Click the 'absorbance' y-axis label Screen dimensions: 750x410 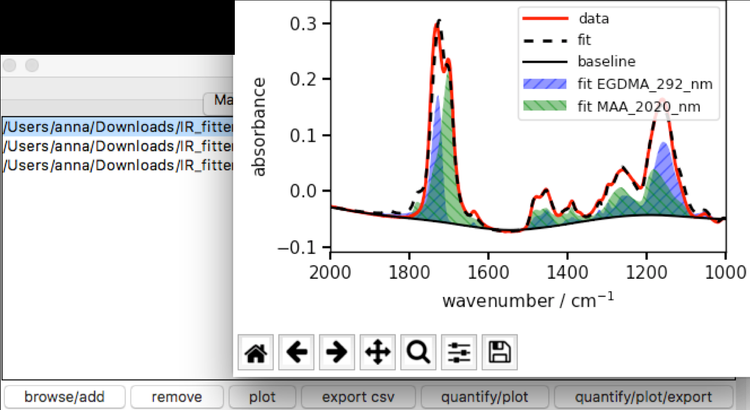[x=258, y=127]
